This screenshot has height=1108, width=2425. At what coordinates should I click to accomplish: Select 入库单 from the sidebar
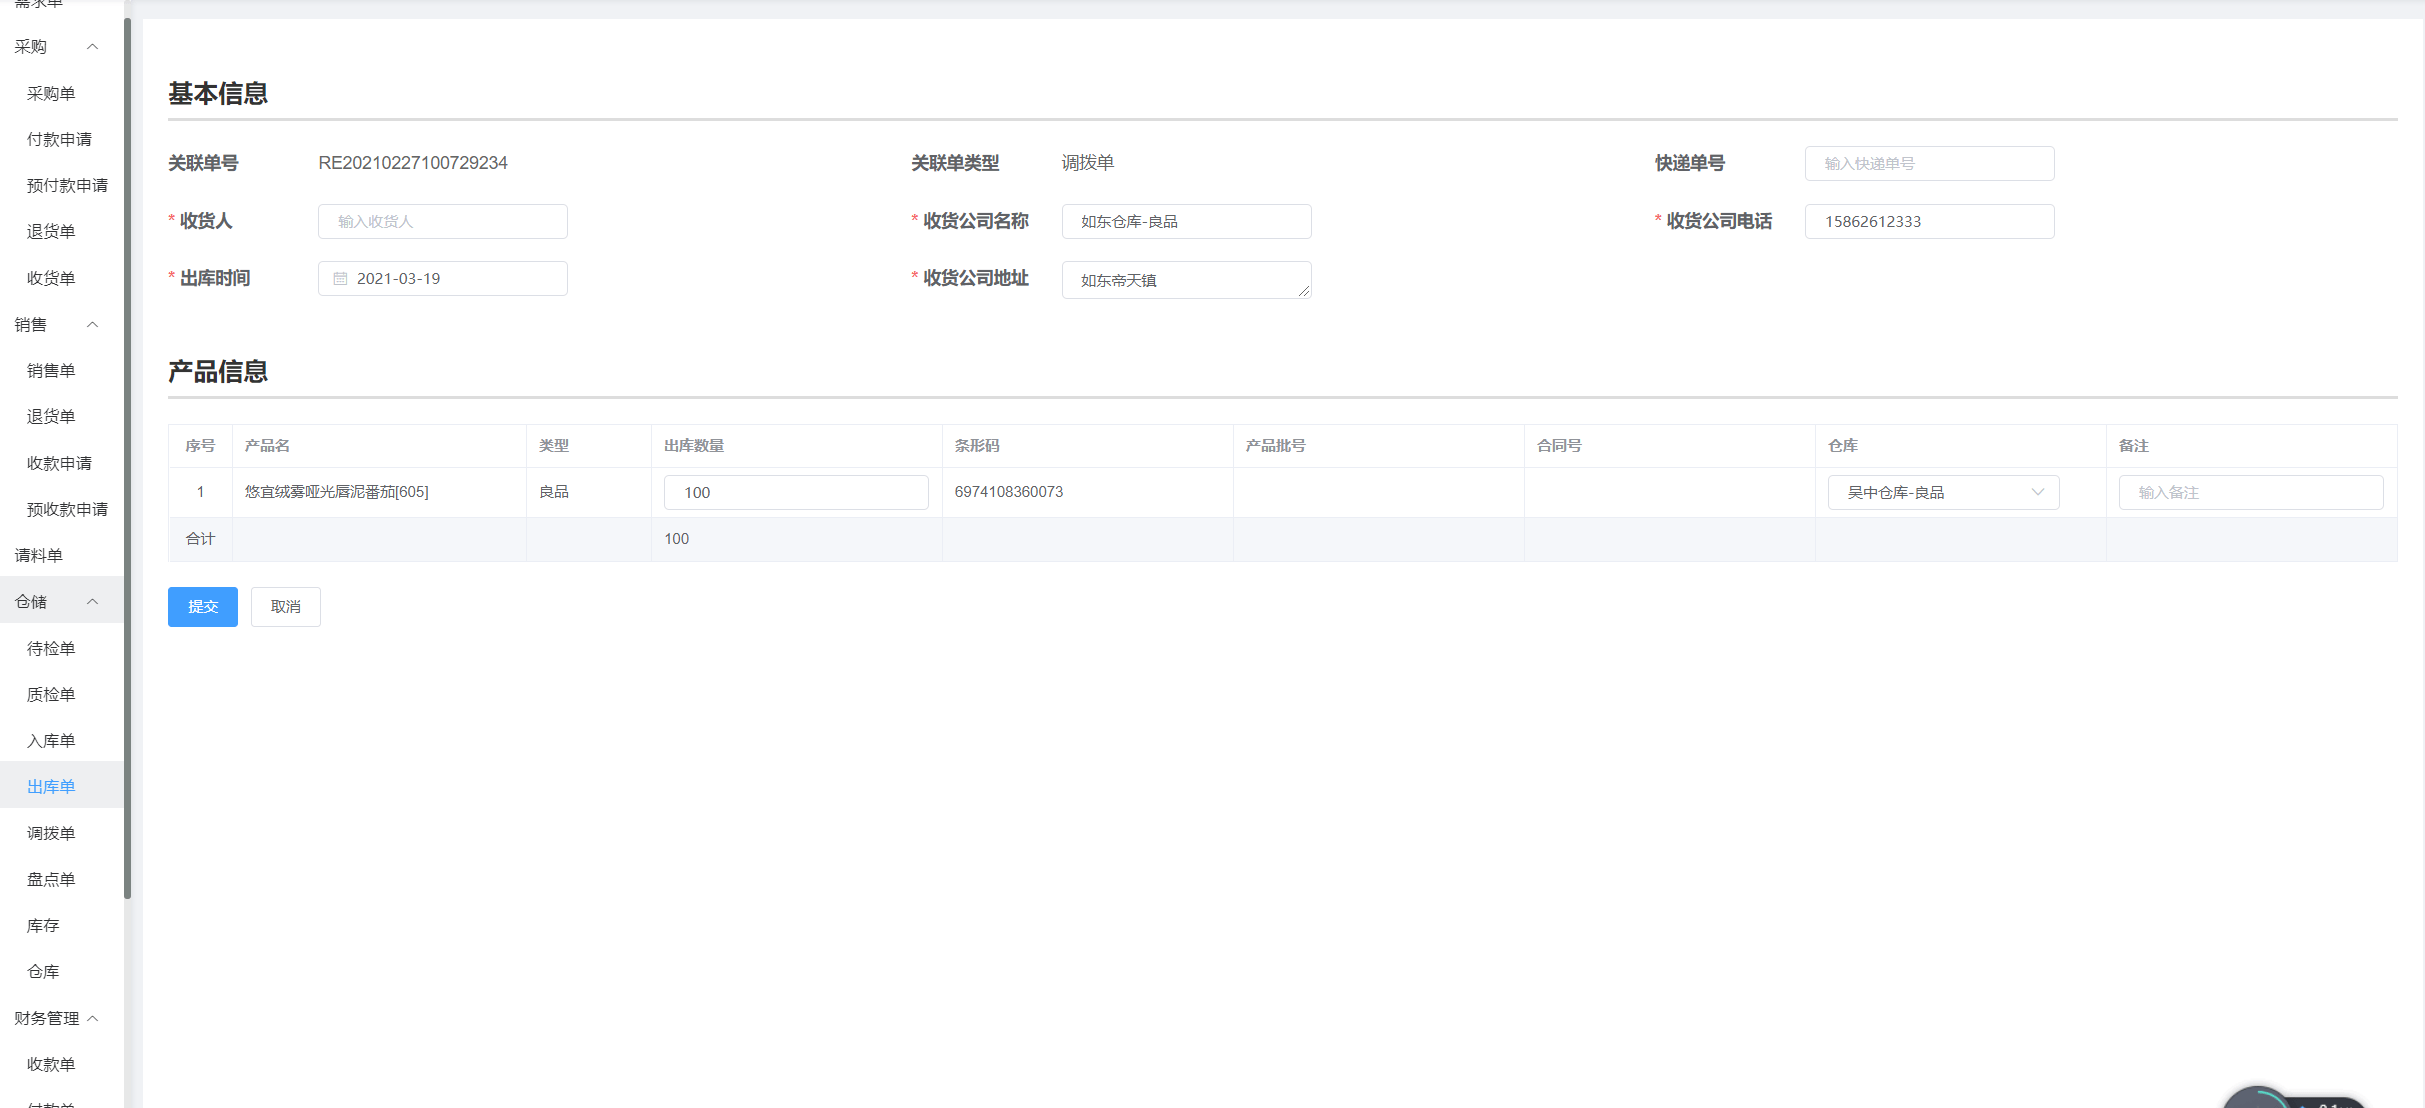click(x=51, y=741)
